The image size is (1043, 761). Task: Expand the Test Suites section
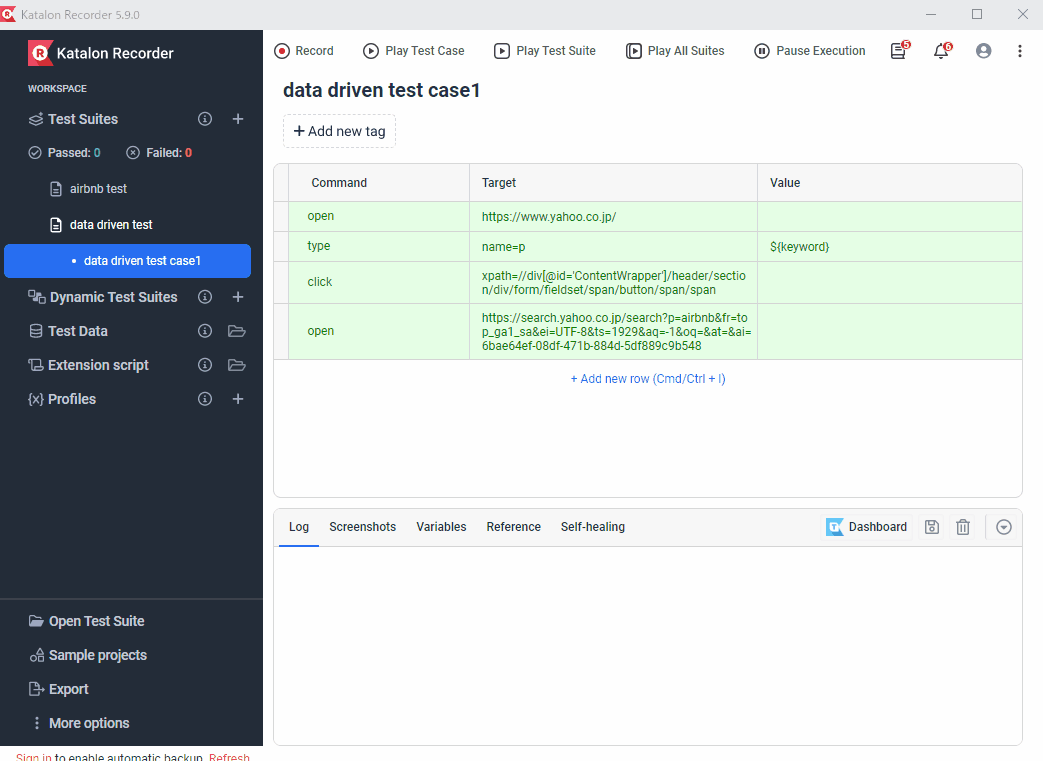tap(82, 119)
